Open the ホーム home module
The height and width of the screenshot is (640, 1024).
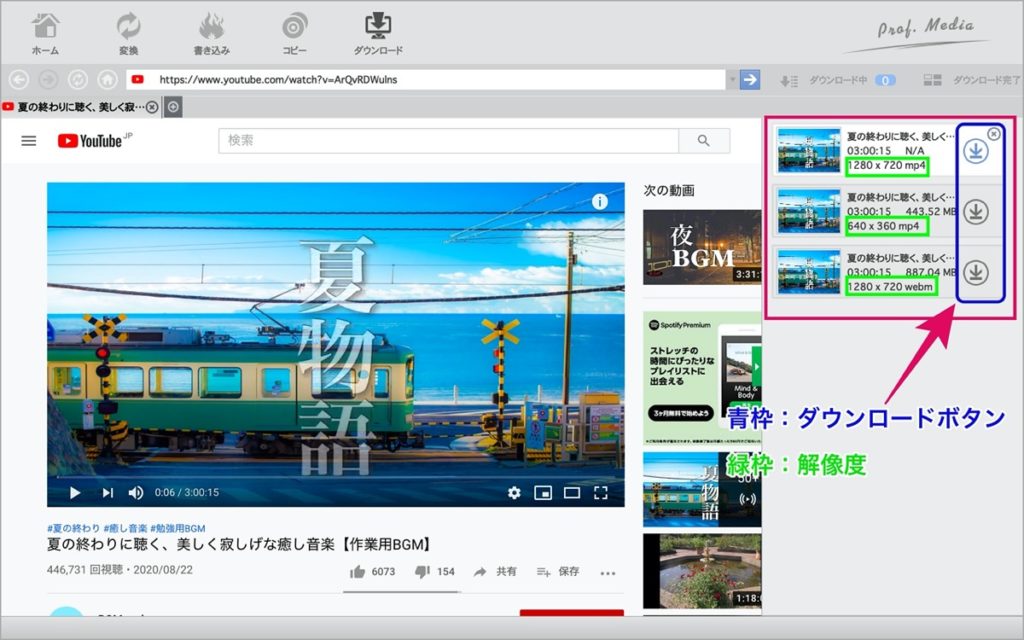pos(45,33)
